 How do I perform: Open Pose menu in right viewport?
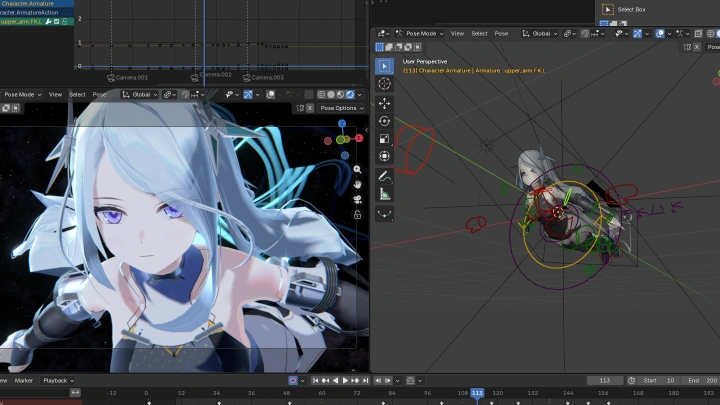click(501, 34)
